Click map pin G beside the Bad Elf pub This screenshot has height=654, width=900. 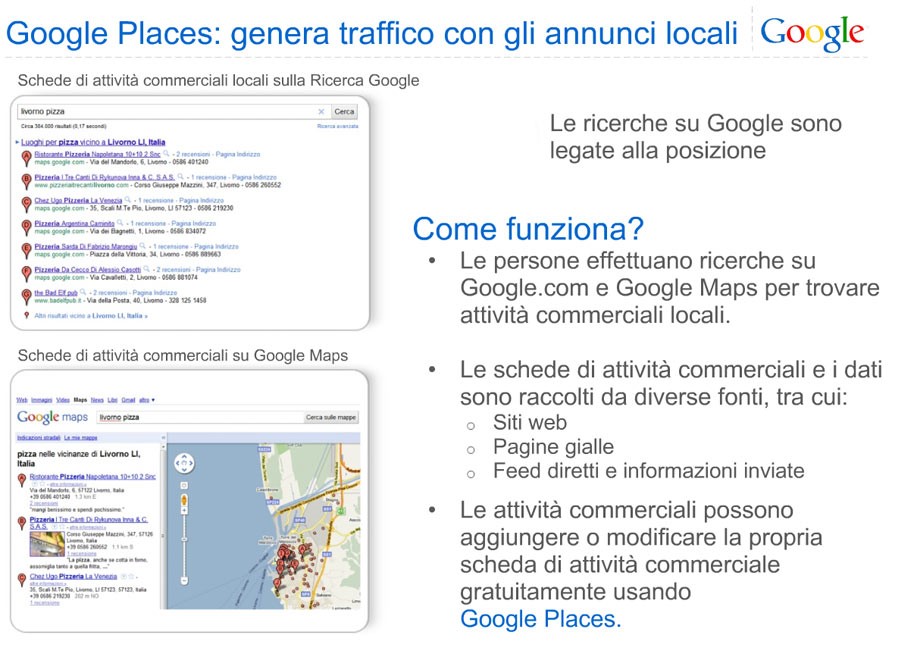coord(26,296)
